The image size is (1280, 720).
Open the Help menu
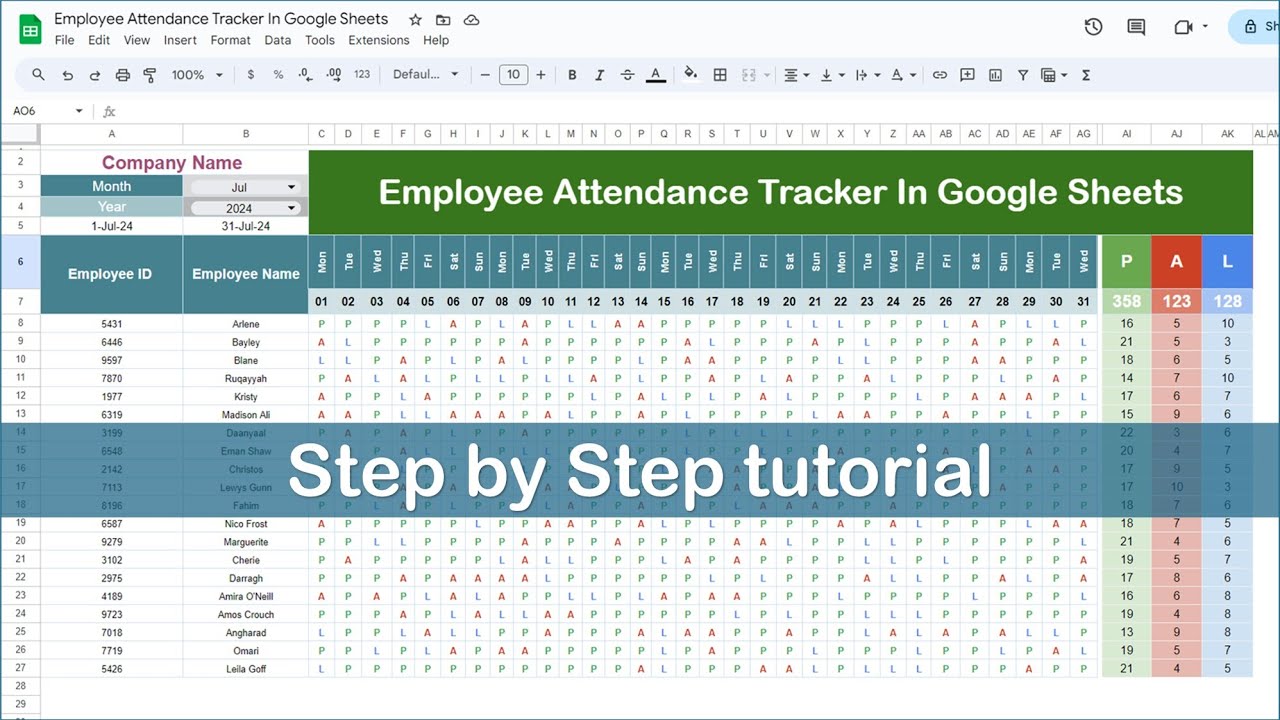click(436, 40)
